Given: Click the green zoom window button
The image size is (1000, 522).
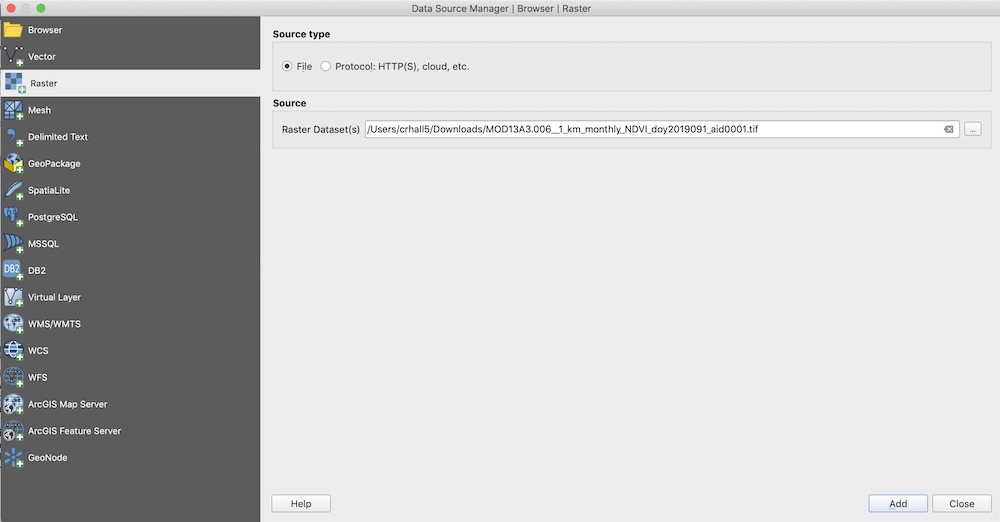Looking at the screenshot, I should pyautogui.click(x=41, y=8).
